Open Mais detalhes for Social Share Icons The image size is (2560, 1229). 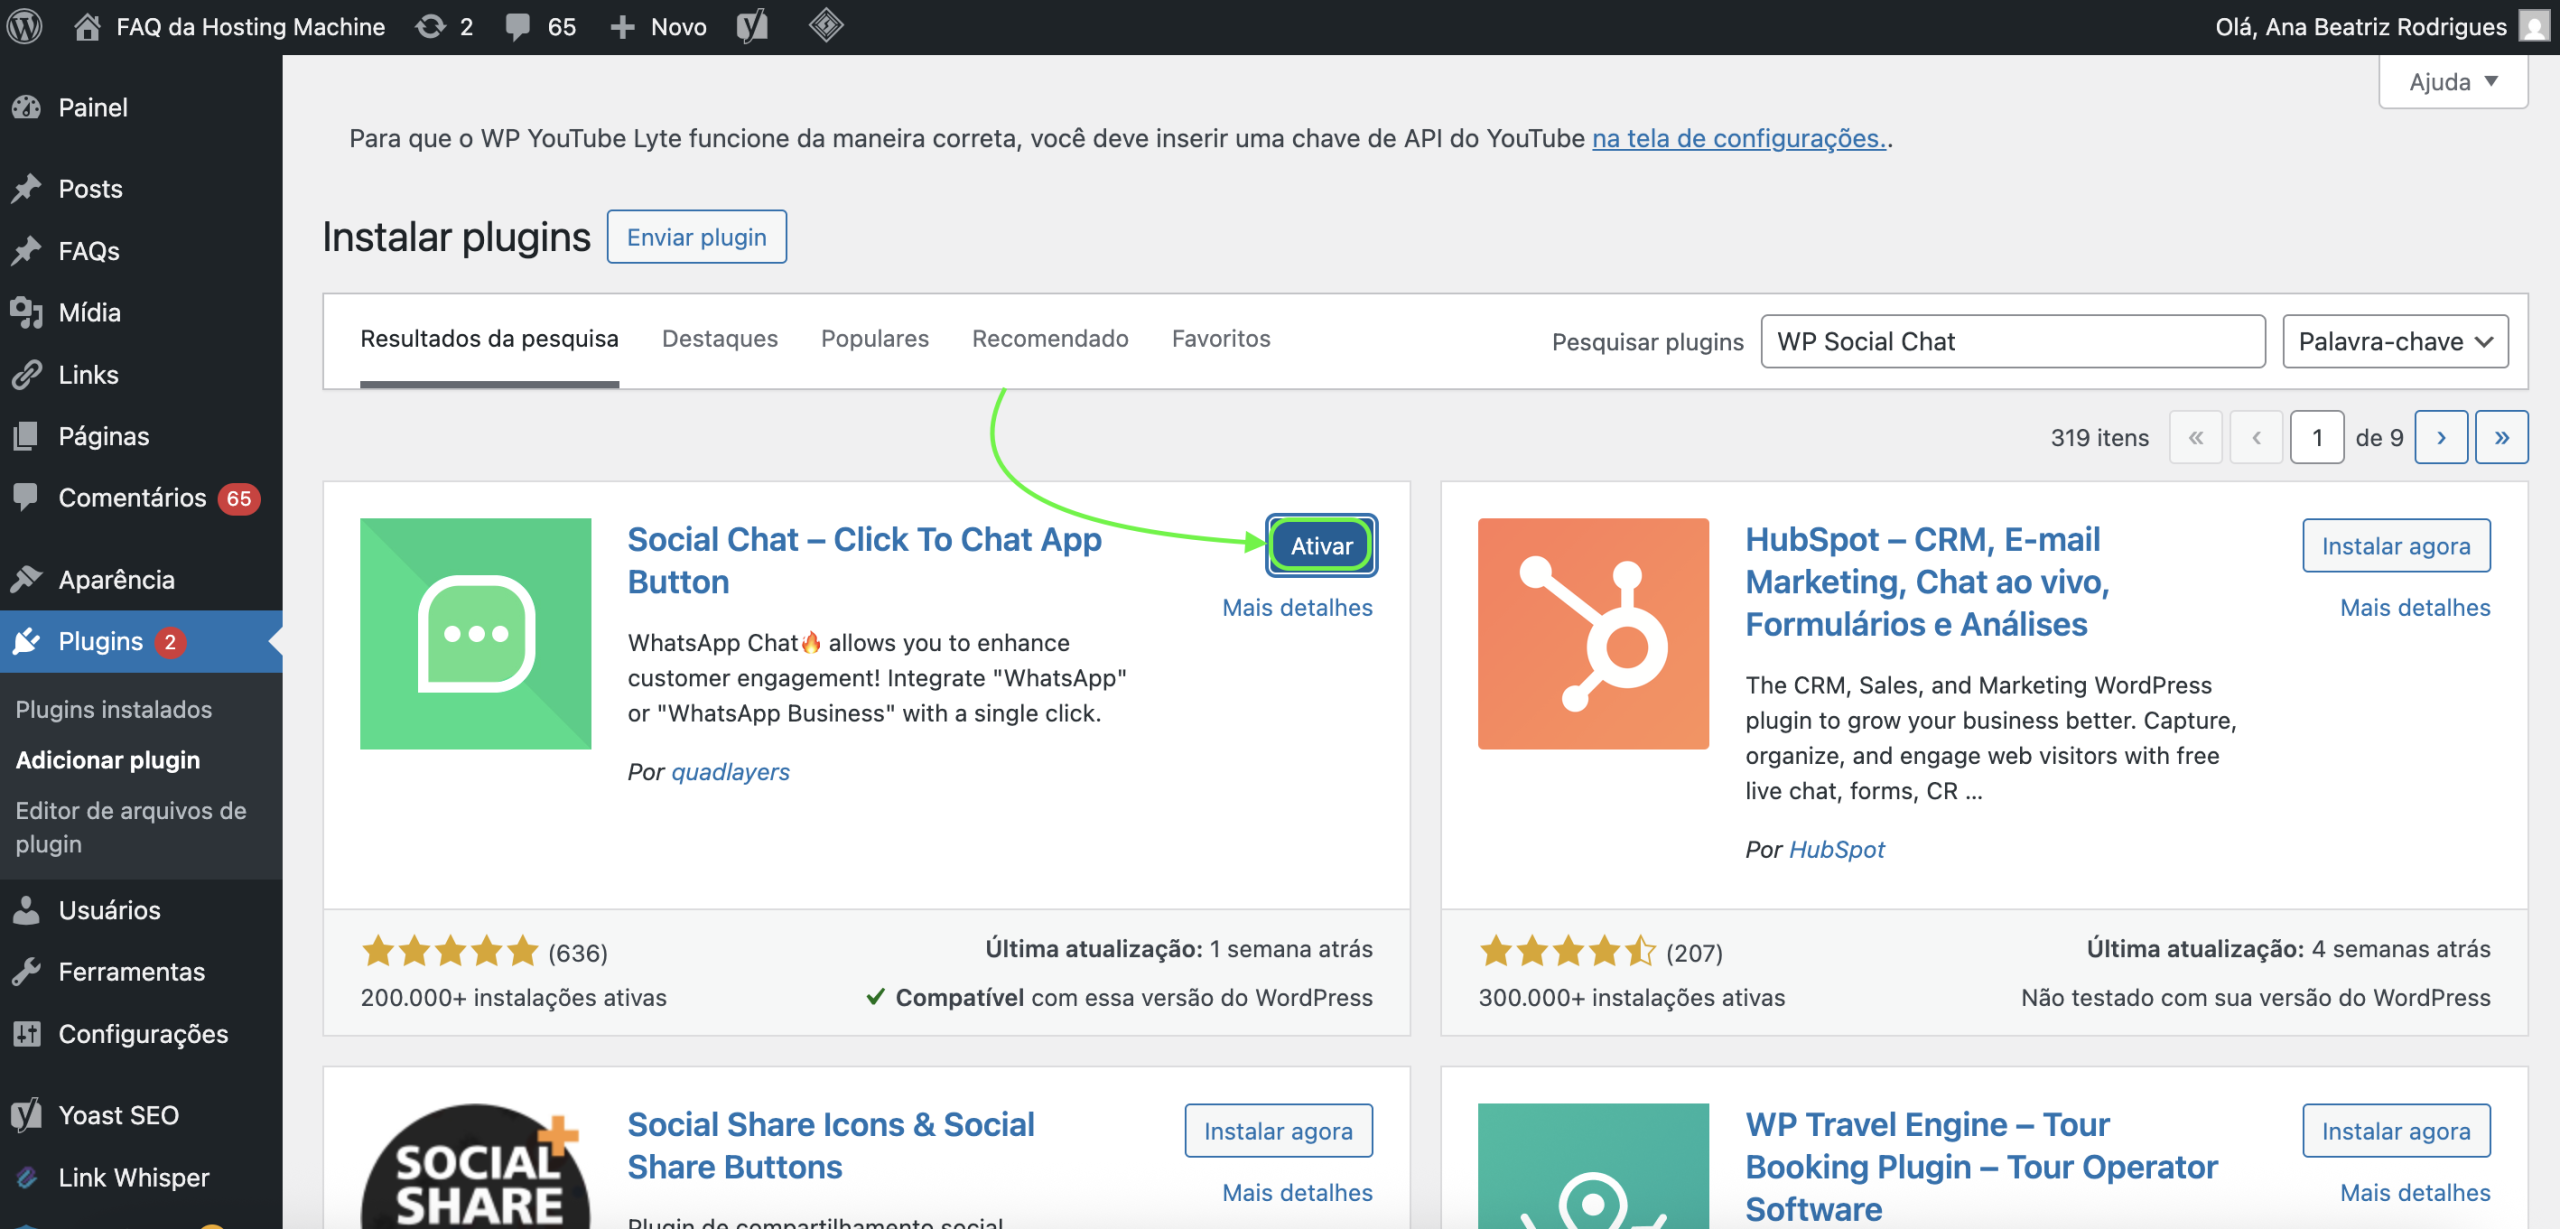(x=1297, y=1192)
